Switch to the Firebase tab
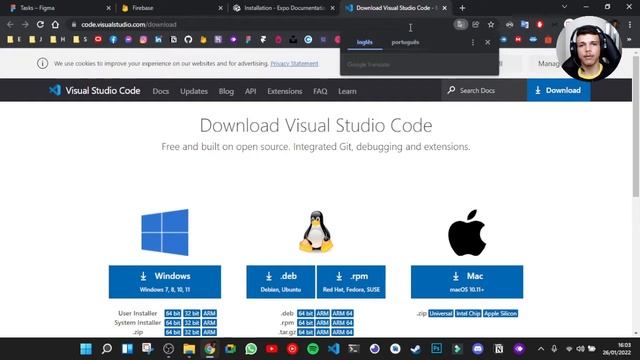Viewport: 640px width, 360px height. [x=171, y=8]
